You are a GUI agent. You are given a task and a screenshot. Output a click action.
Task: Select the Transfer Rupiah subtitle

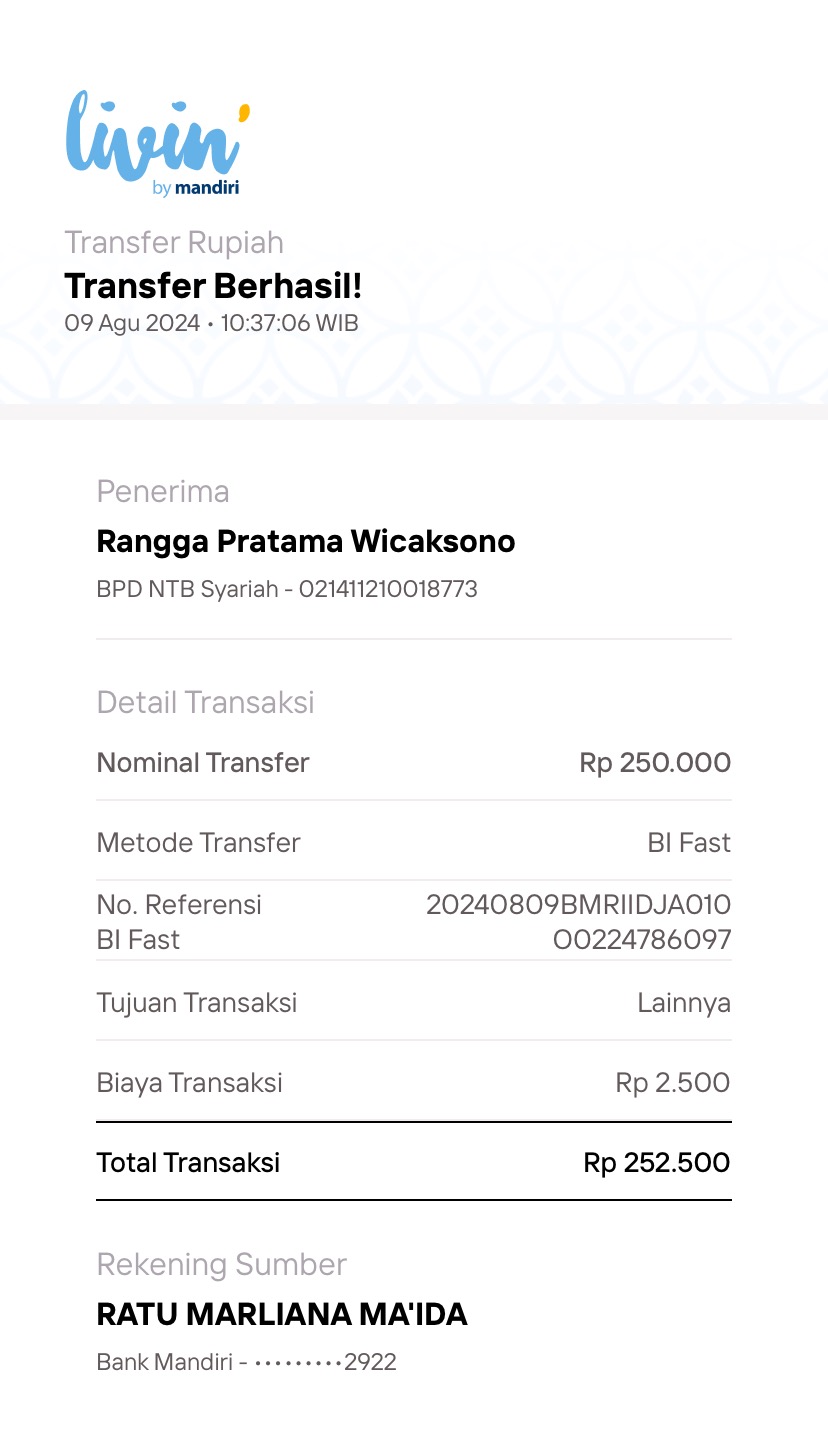[x=174, y=242]
